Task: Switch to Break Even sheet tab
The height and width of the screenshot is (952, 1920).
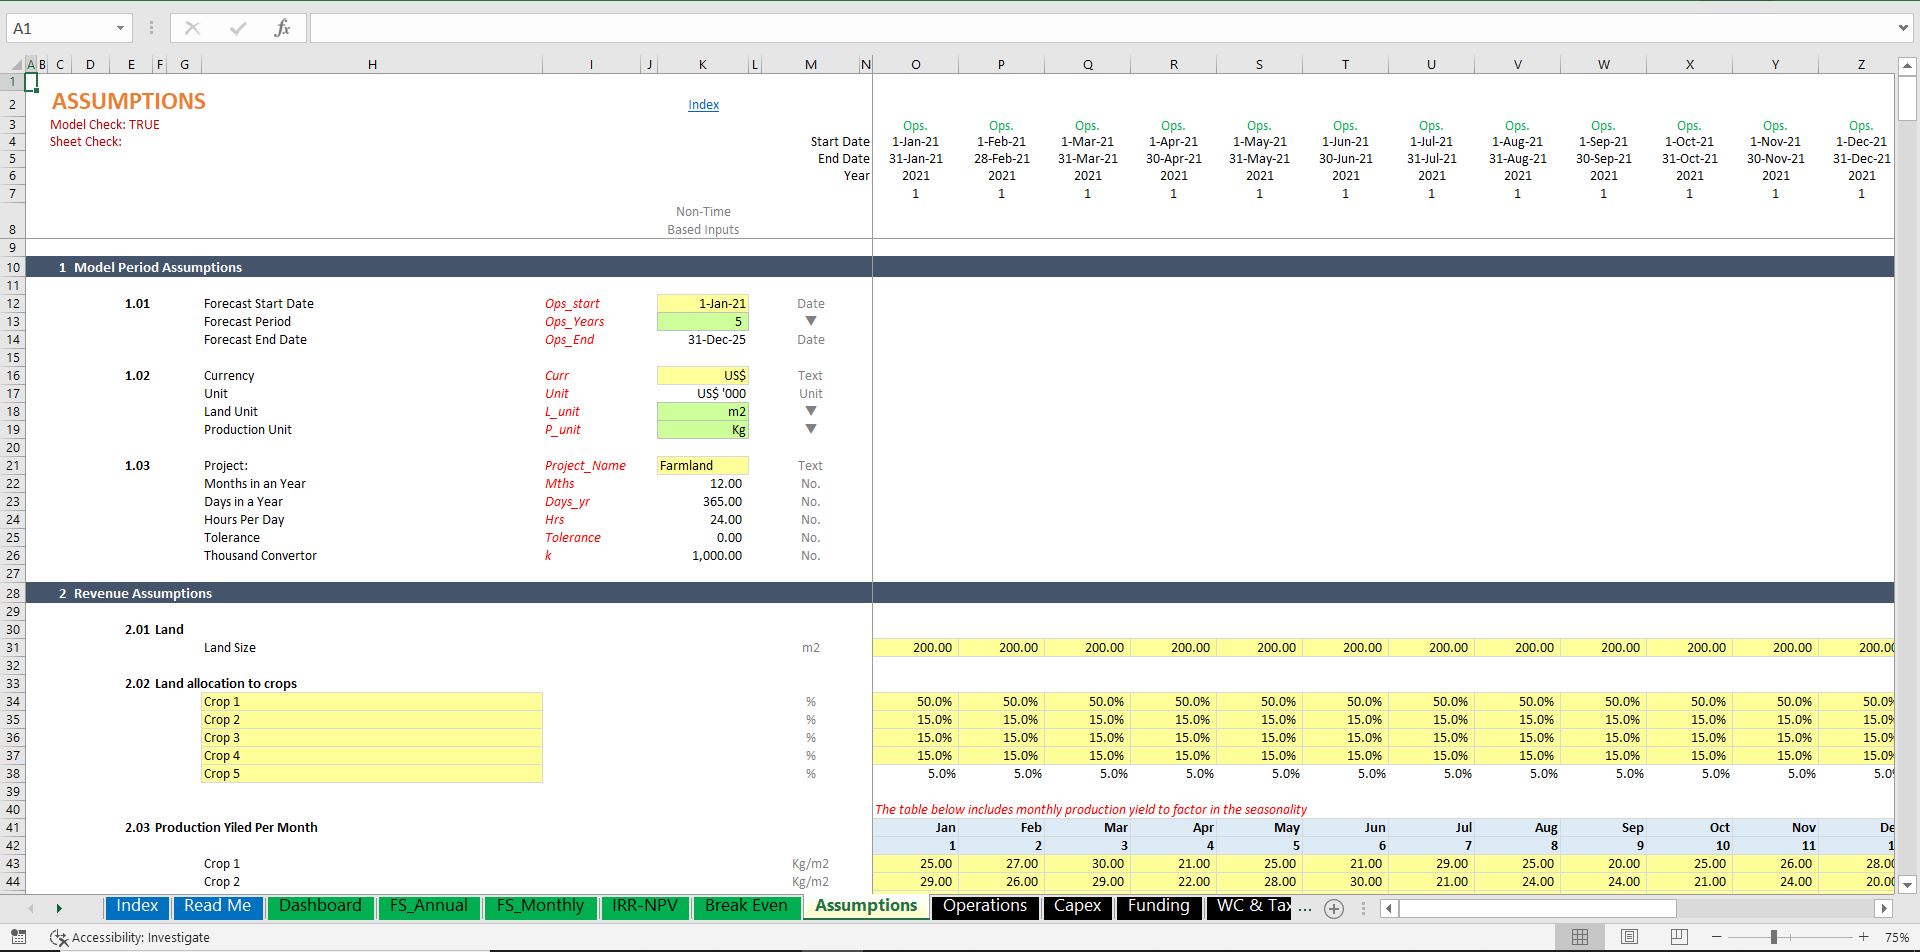Action: [x=746, y=906]
